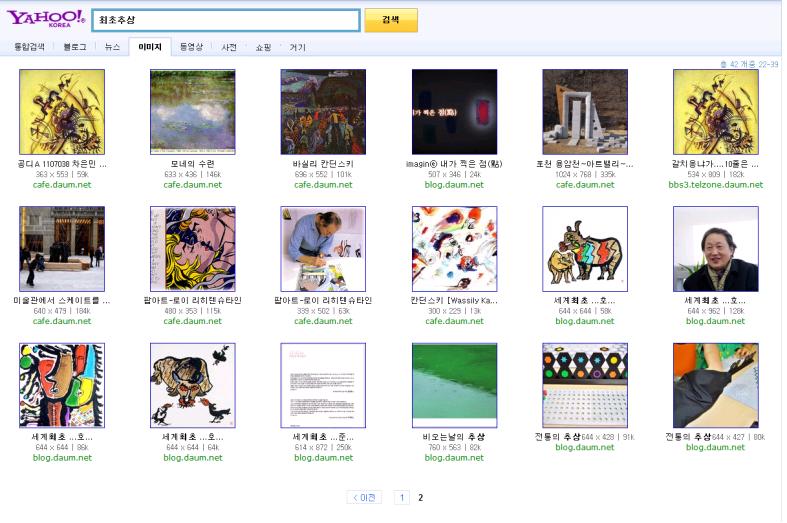Open cafe.daum.net link under 미술관에서 스케이트를
Viewport: 787px width, 523px height.
[x=62, y=321]
